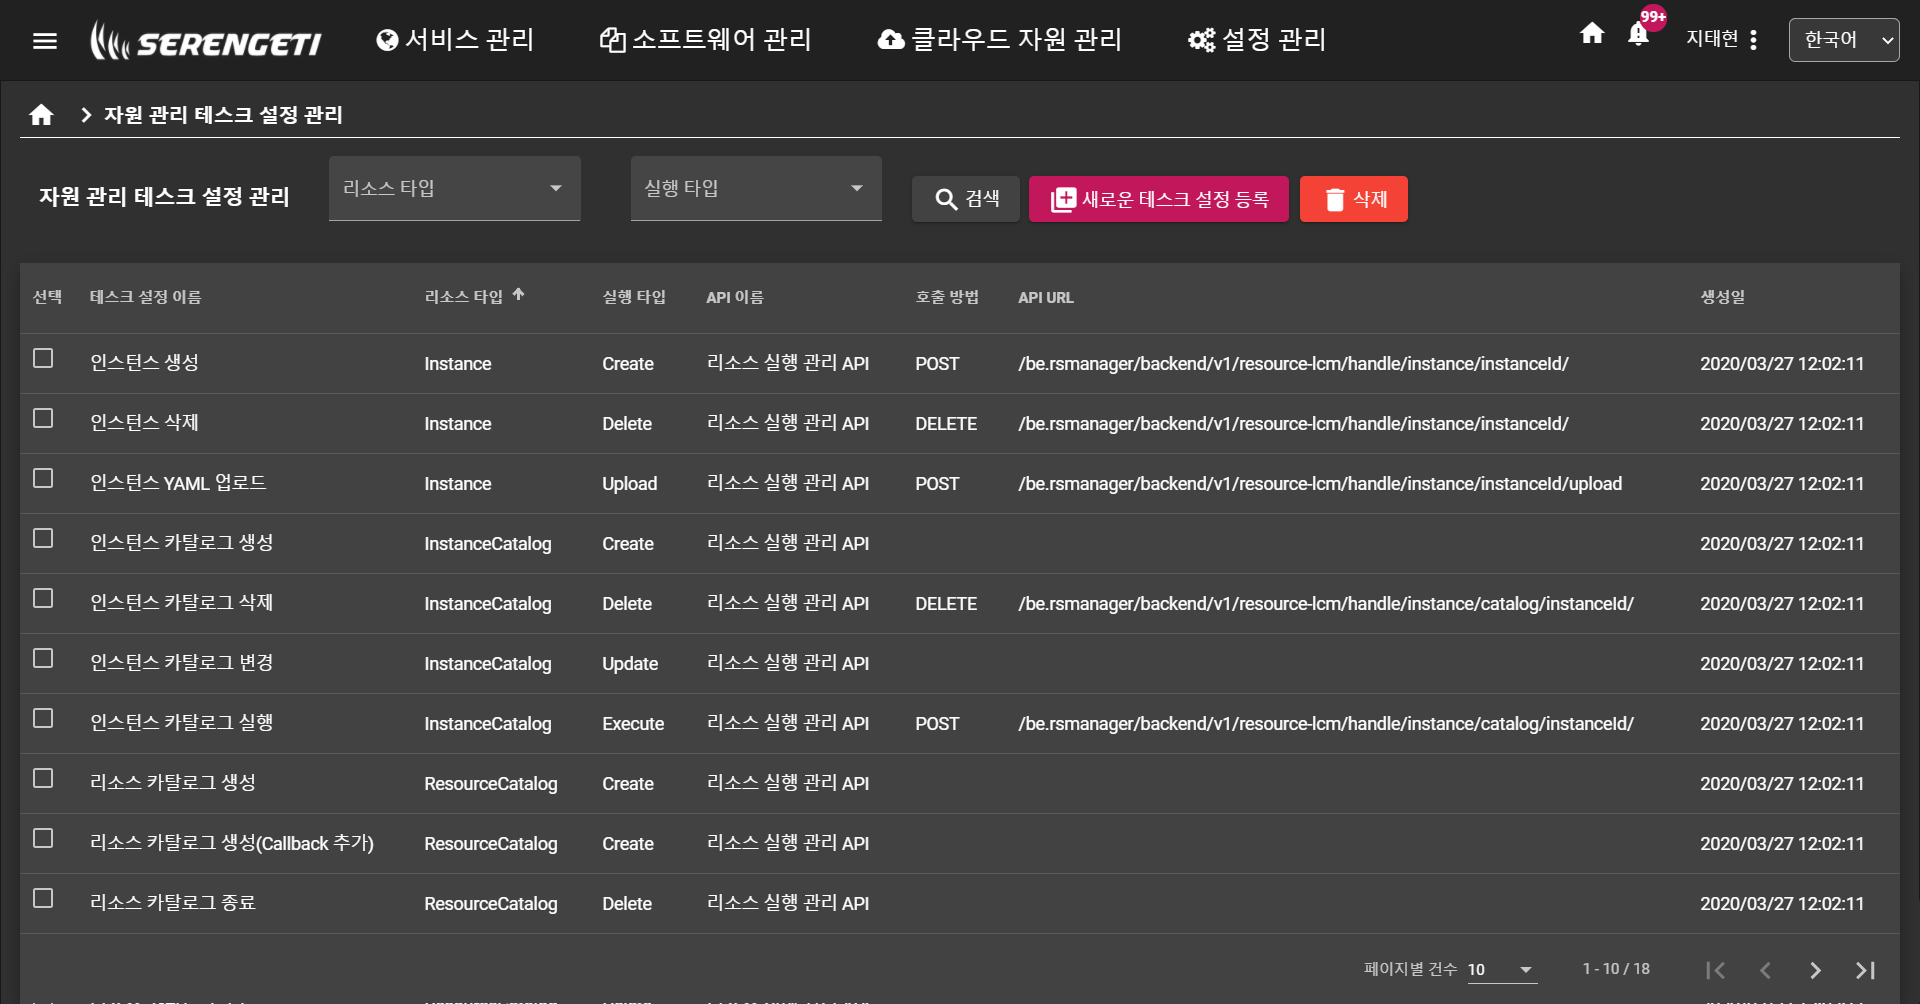Check the 인스턴스 생성 row checkbox
This screenshot has height=1004, width=1920.
[x=43, y=358]
